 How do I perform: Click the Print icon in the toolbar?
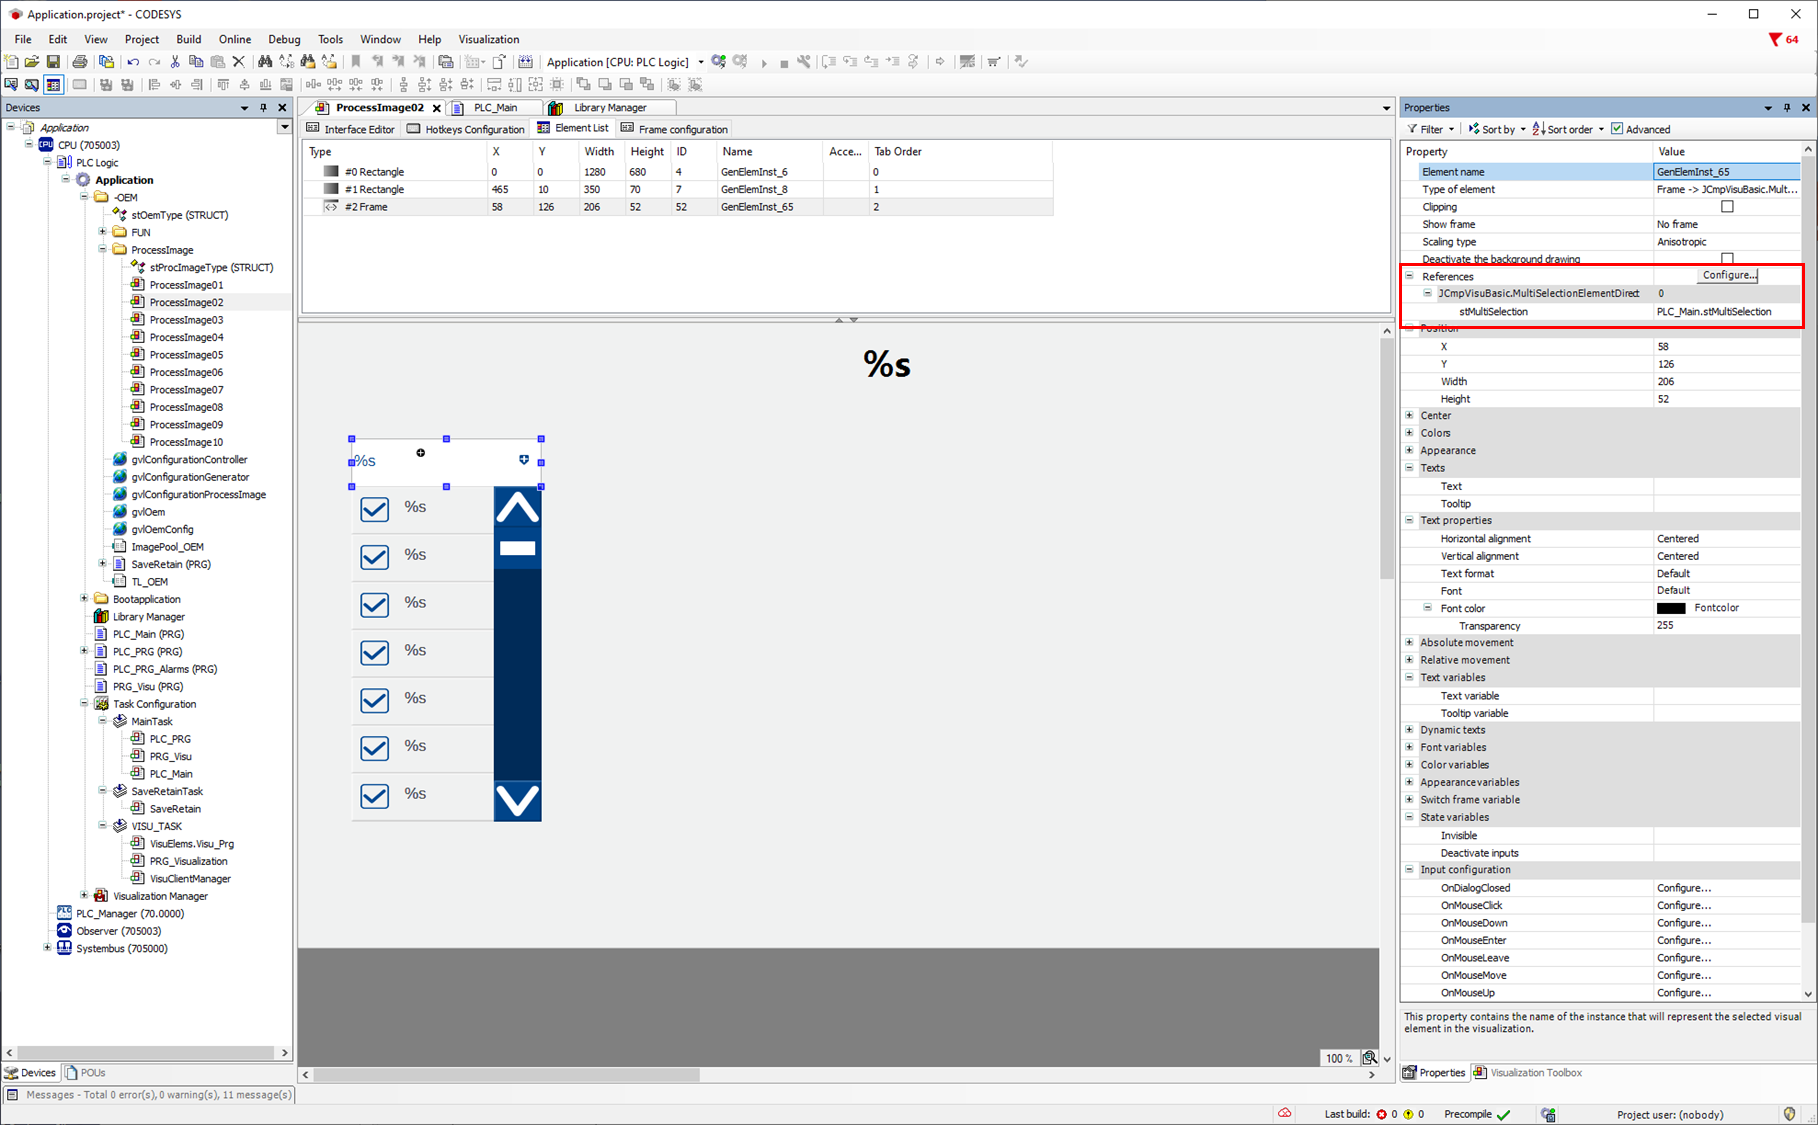80,62
